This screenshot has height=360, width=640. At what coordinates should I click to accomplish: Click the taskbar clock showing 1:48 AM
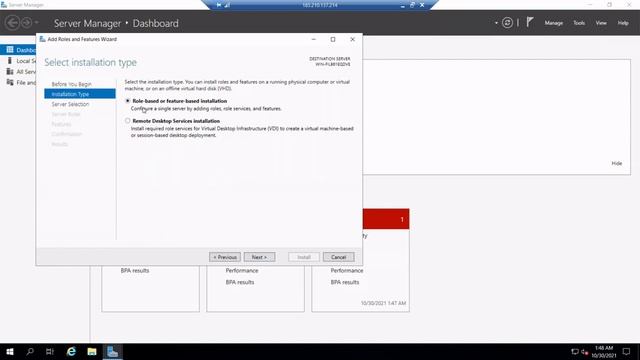pos(604,351)
